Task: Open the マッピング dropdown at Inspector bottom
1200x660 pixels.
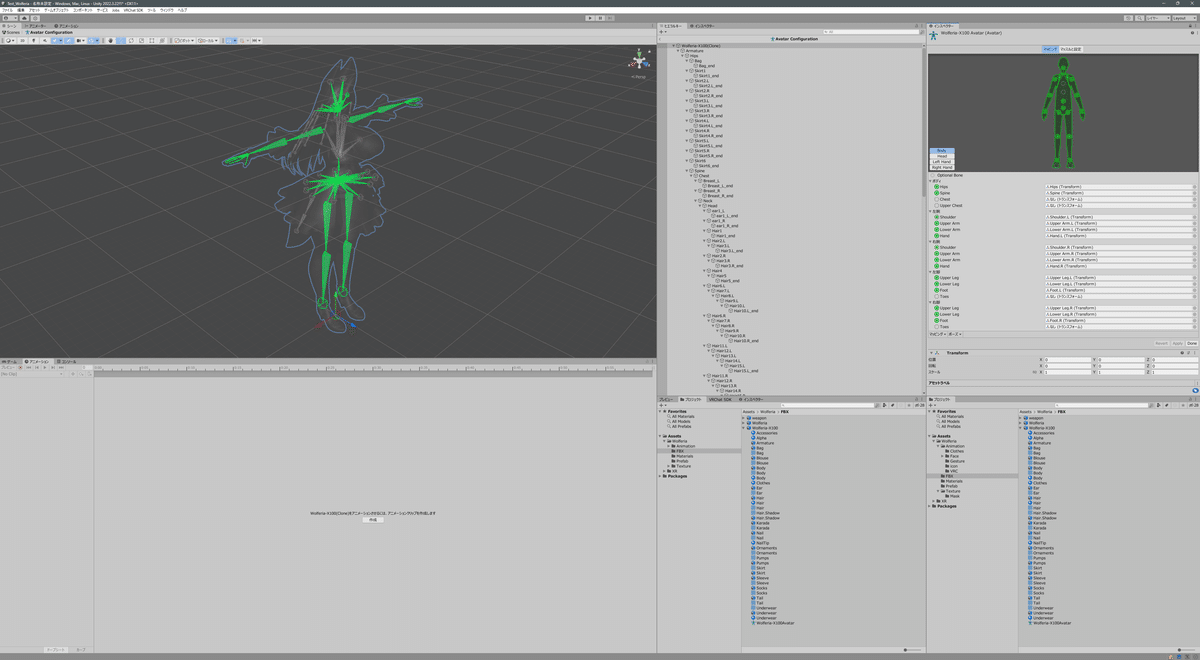Action: [x=938, y=334]
